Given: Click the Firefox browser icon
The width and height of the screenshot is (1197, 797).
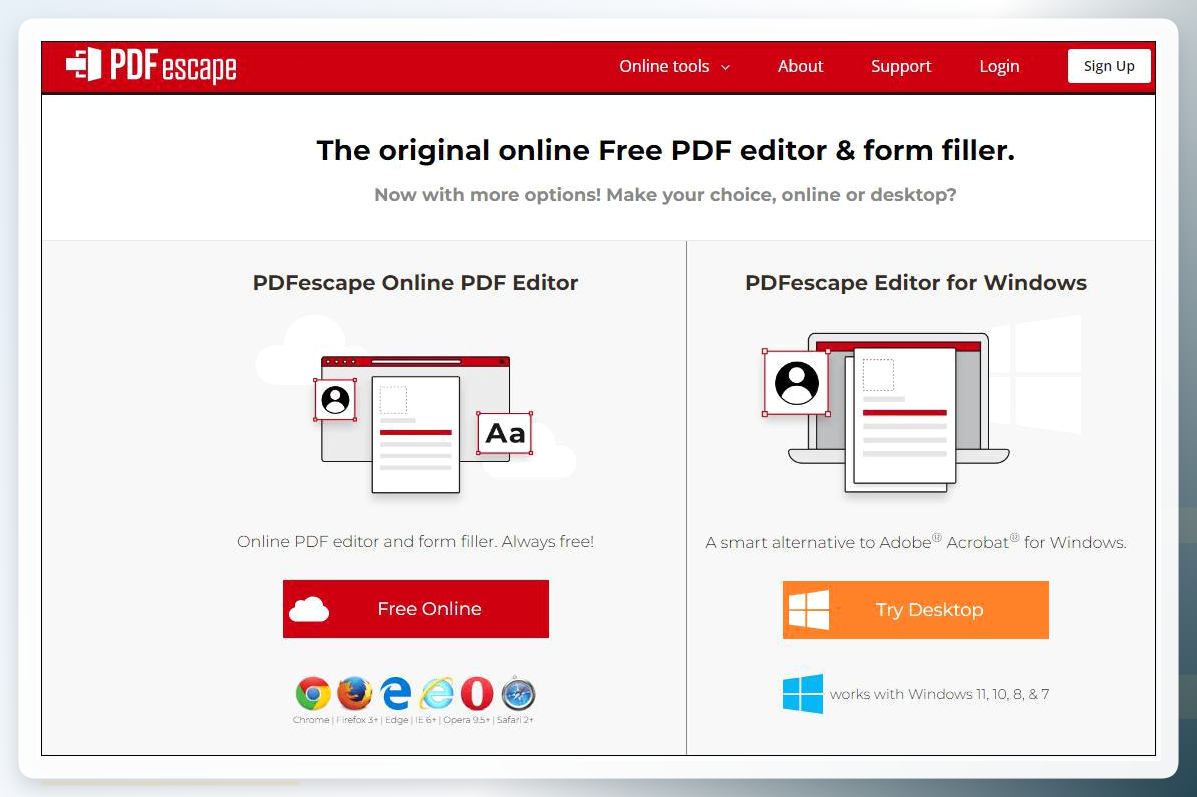Looking at the screenshot, I should [354, 692].
